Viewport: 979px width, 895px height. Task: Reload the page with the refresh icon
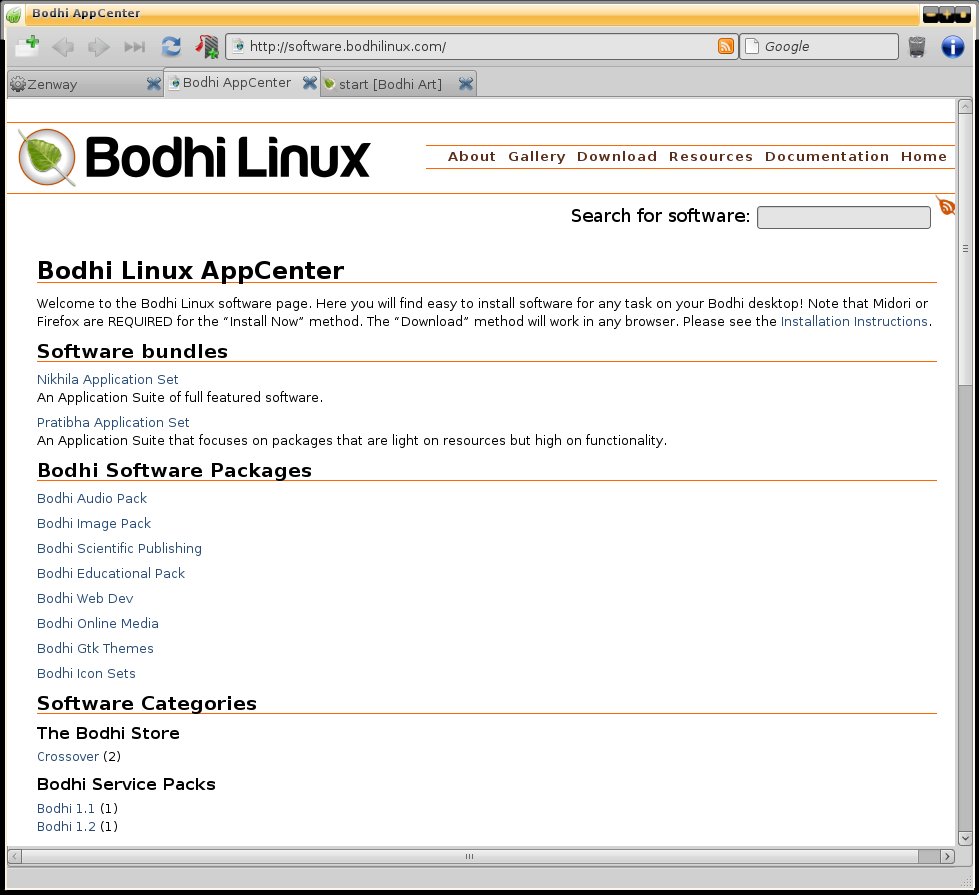coord(170,46)
